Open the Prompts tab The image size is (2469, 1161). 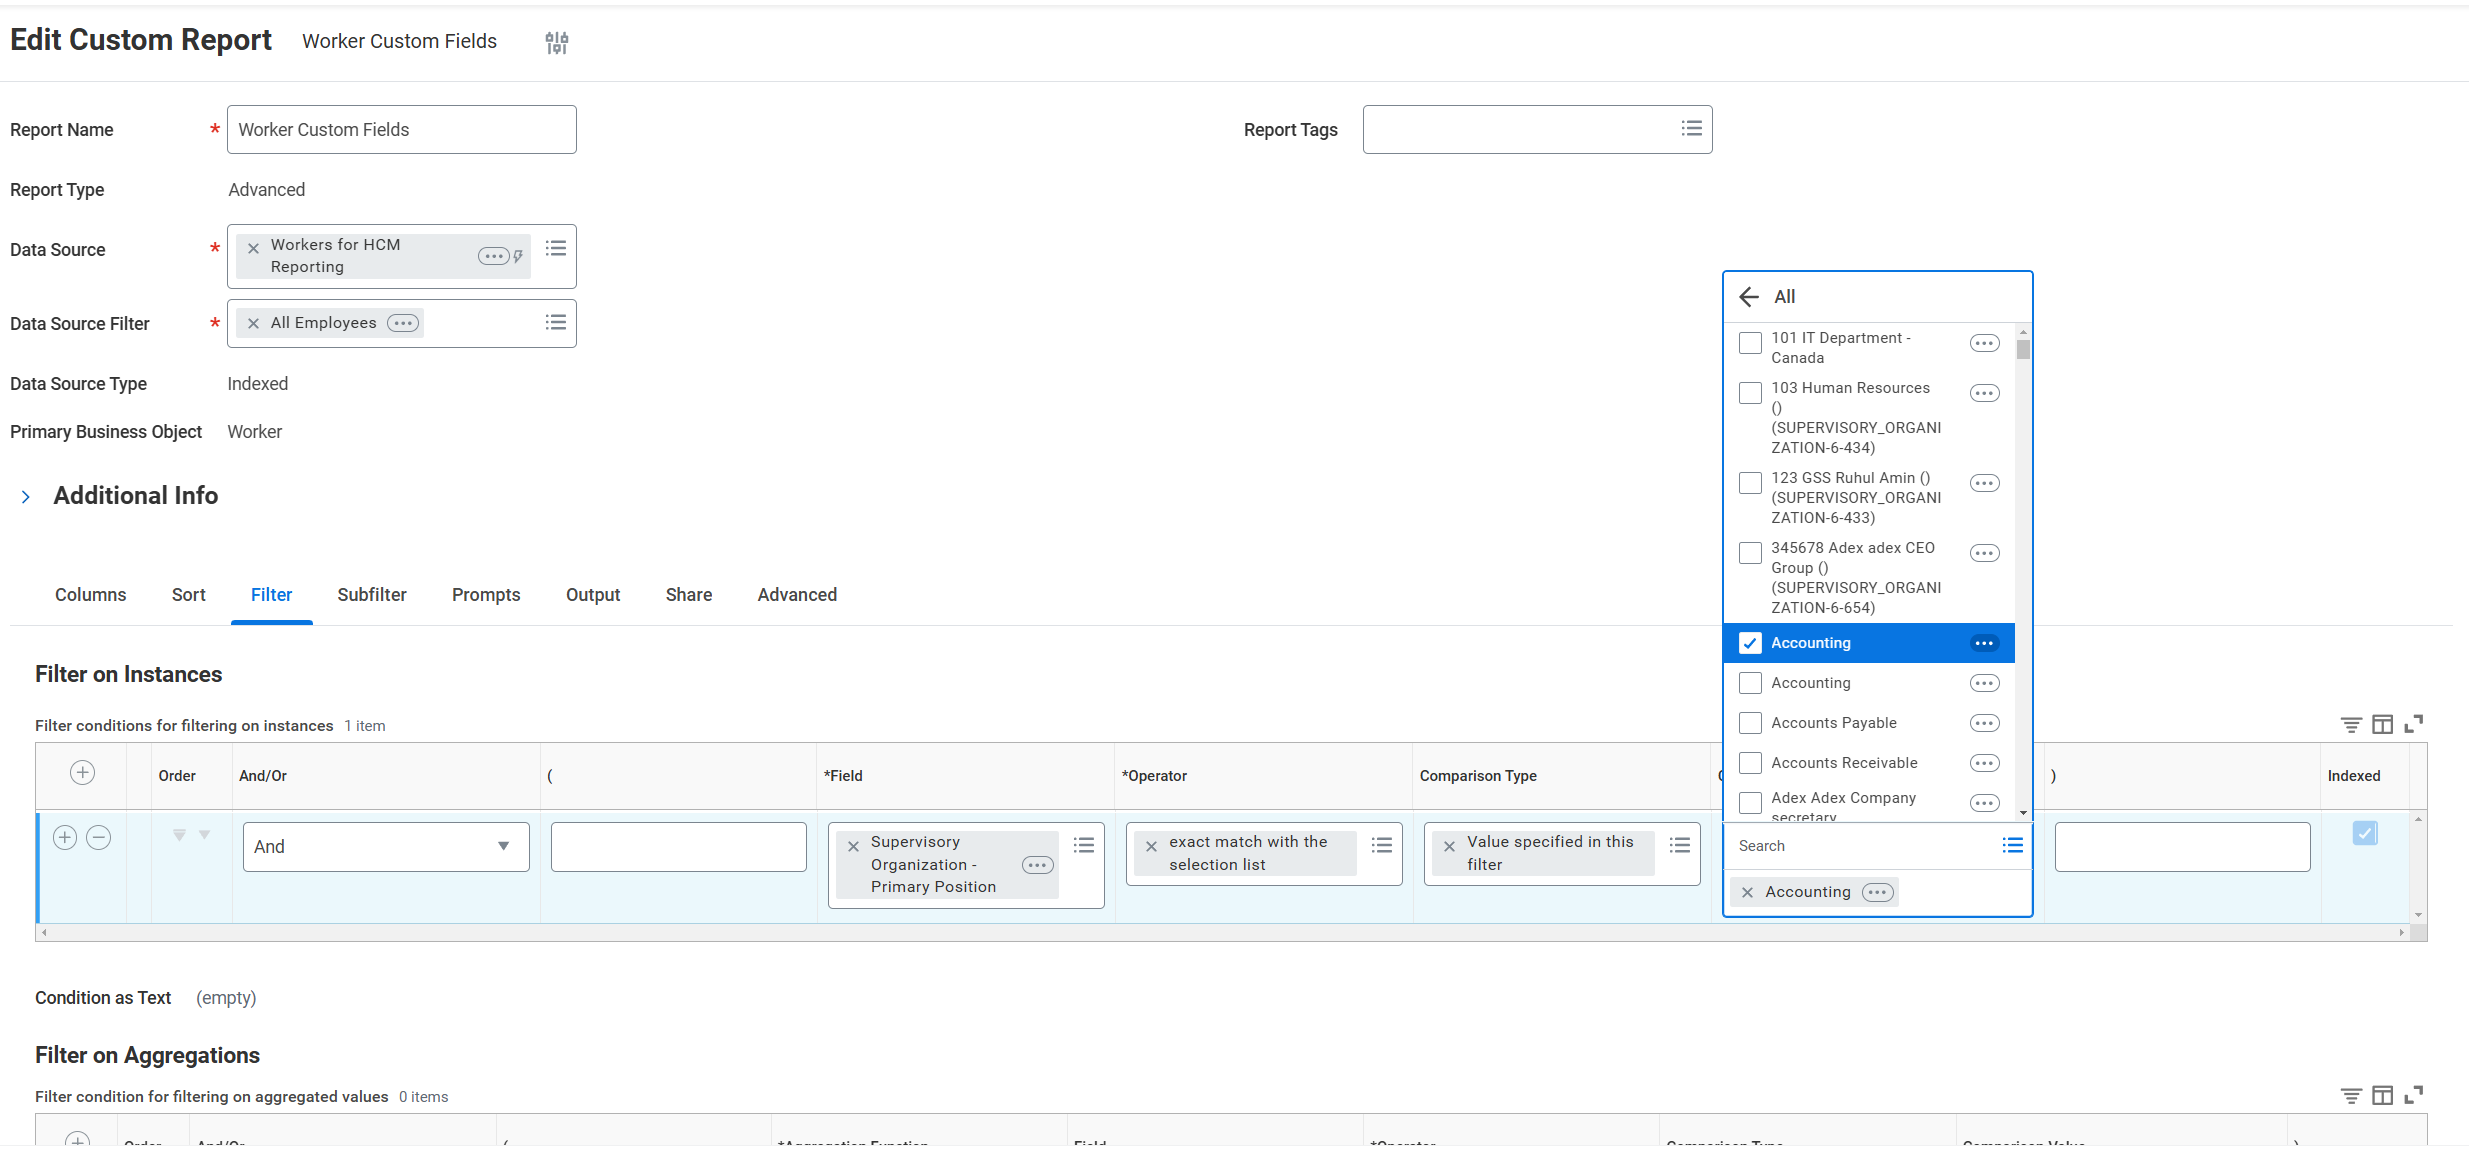(486, 595)
